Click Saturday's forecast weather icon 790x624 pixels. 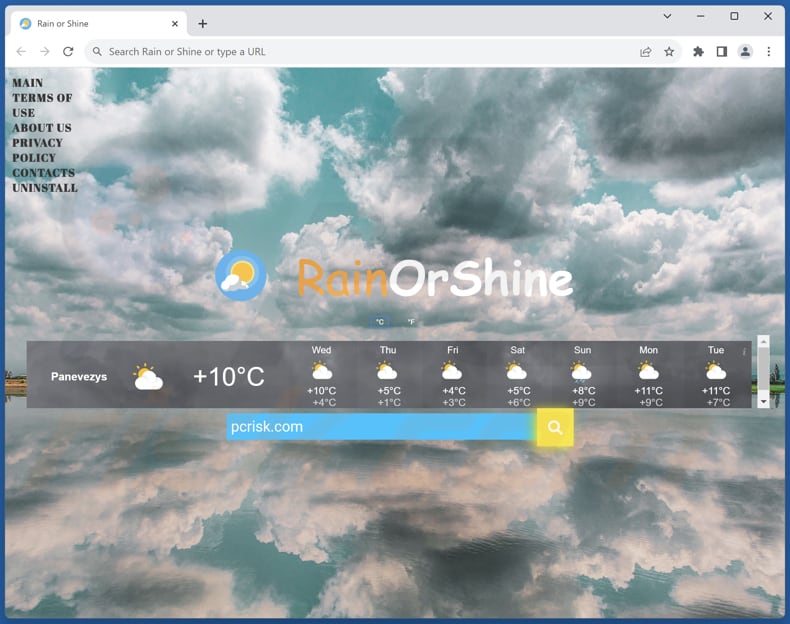(516, 371)
